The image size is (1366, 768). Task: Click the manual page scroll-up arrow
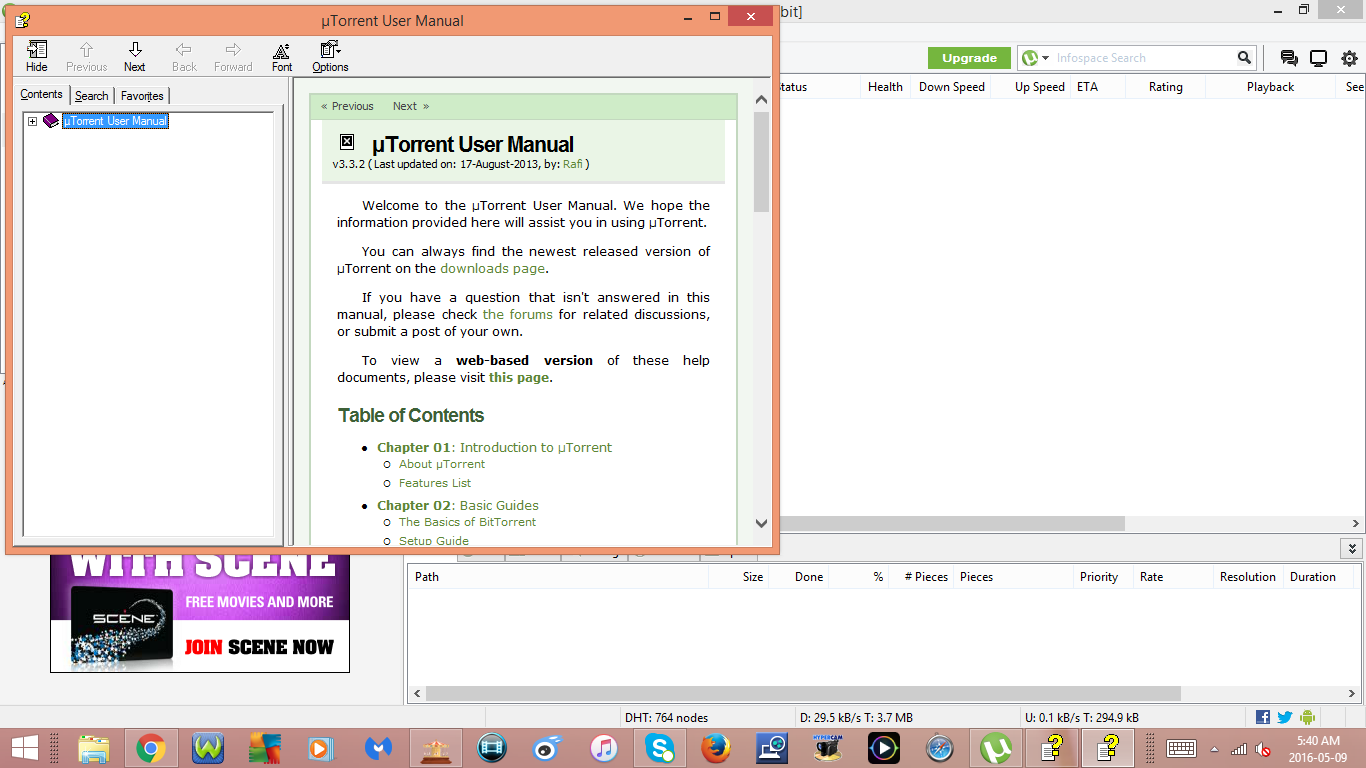click(761, 100)
